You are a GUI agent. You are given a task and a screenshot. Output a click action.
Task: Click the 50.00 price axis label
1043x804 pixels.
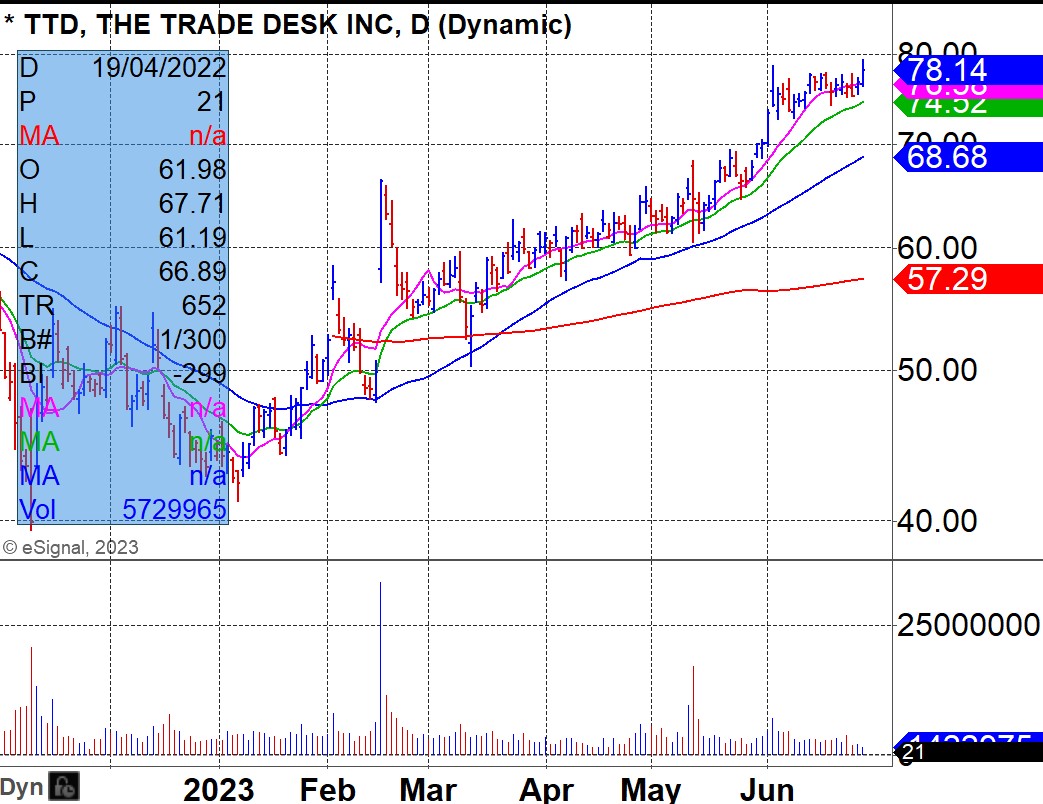(937, 370)
